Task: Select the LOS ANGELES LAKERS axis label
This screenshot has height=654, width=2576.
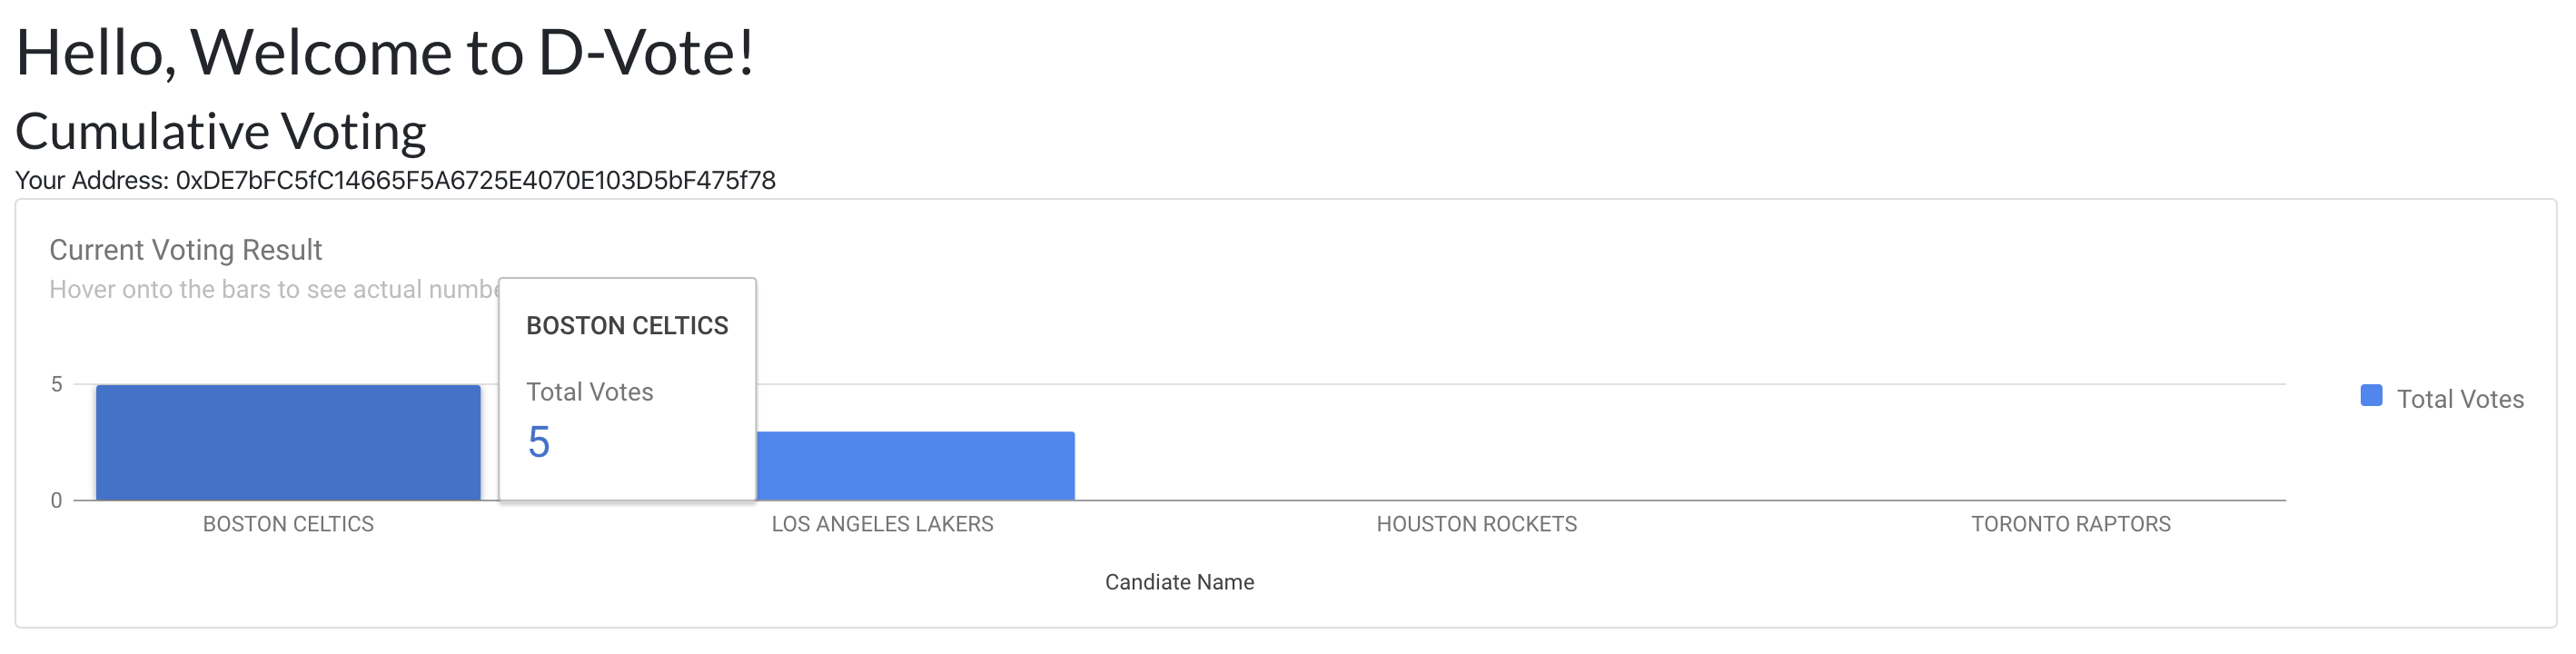Action: click(x=882, y=524)
